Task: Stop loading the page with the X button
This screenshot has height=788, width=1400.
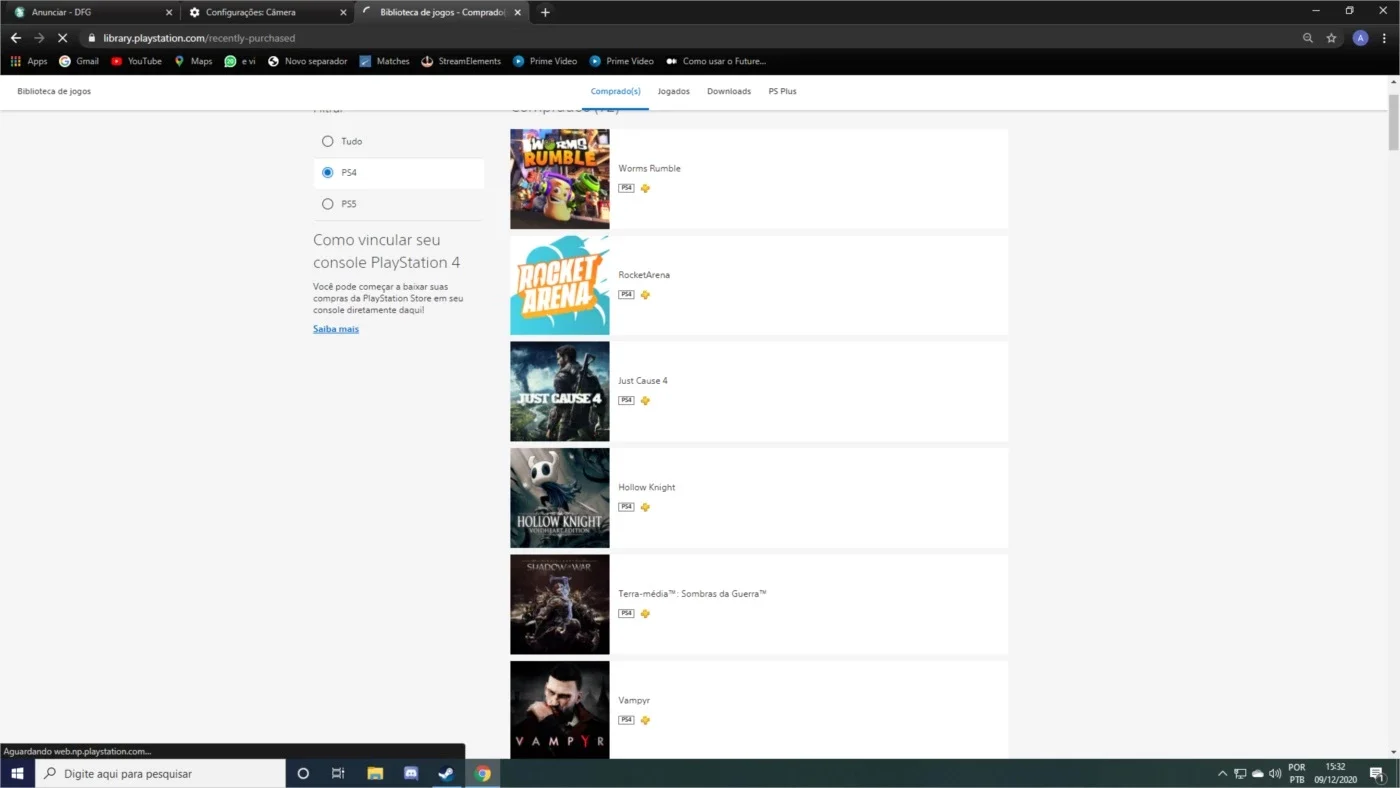Action: (62, 38)
